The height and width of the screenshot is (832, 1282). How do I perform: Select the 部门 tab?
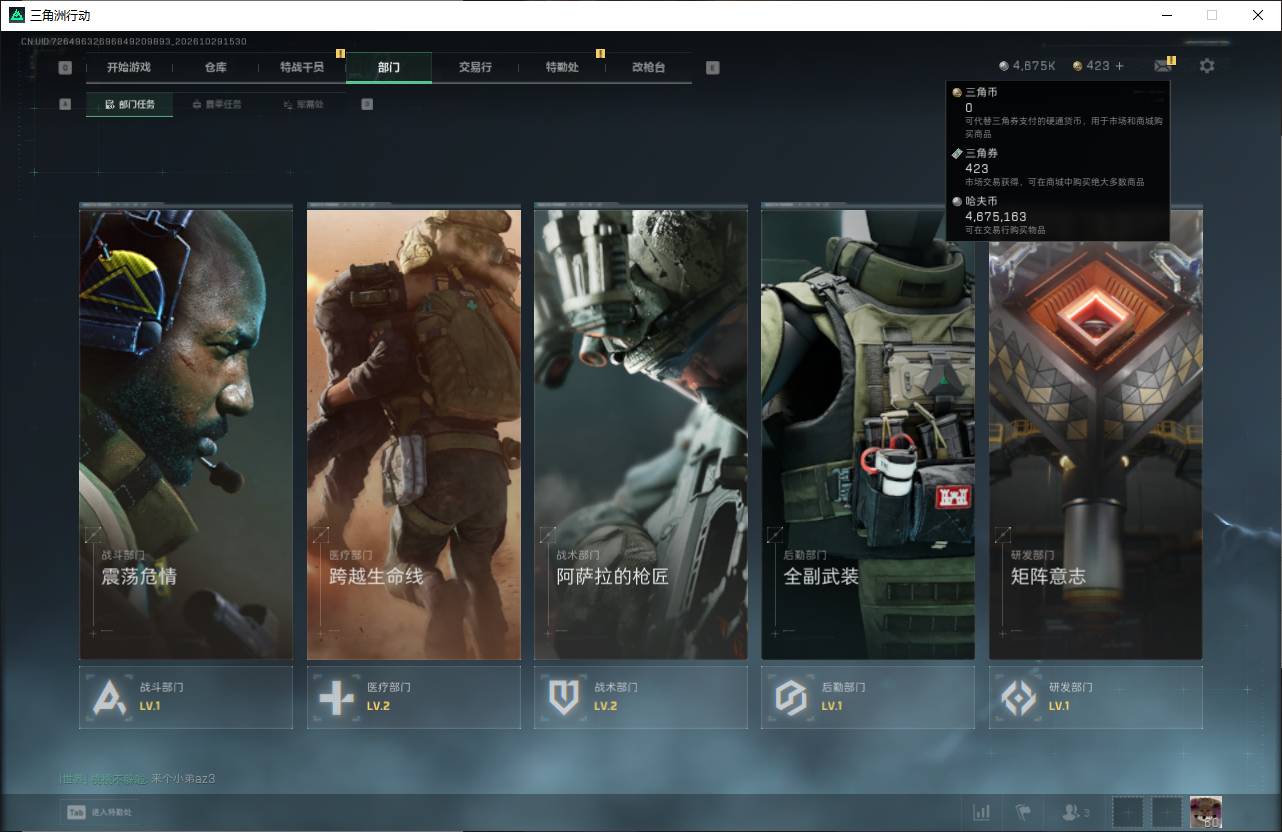point(389,67)
